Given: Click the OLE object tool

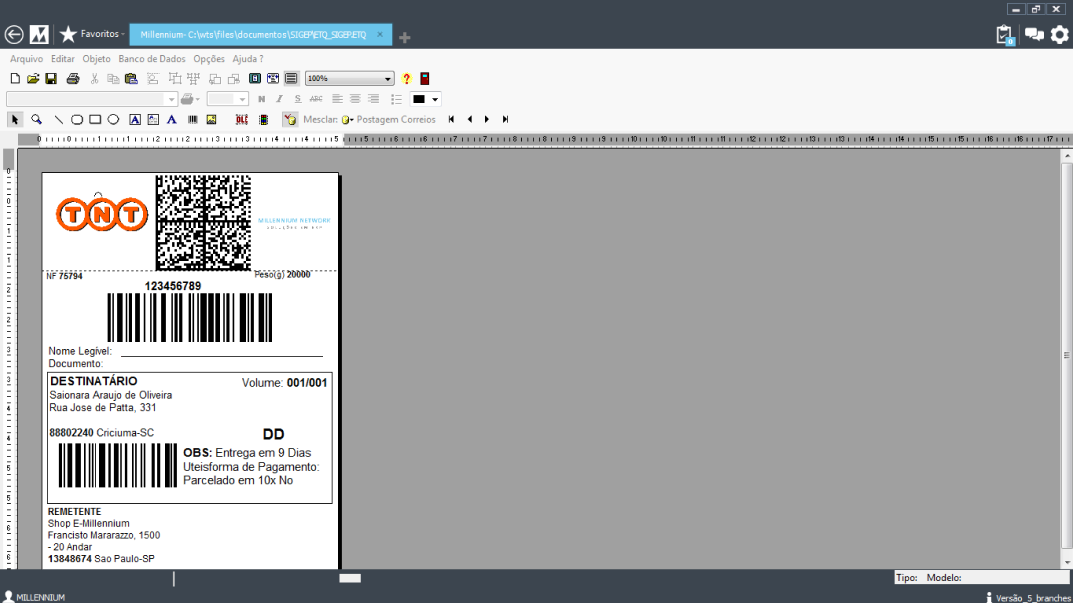Looking at the screenshot, I should point(242,119).
